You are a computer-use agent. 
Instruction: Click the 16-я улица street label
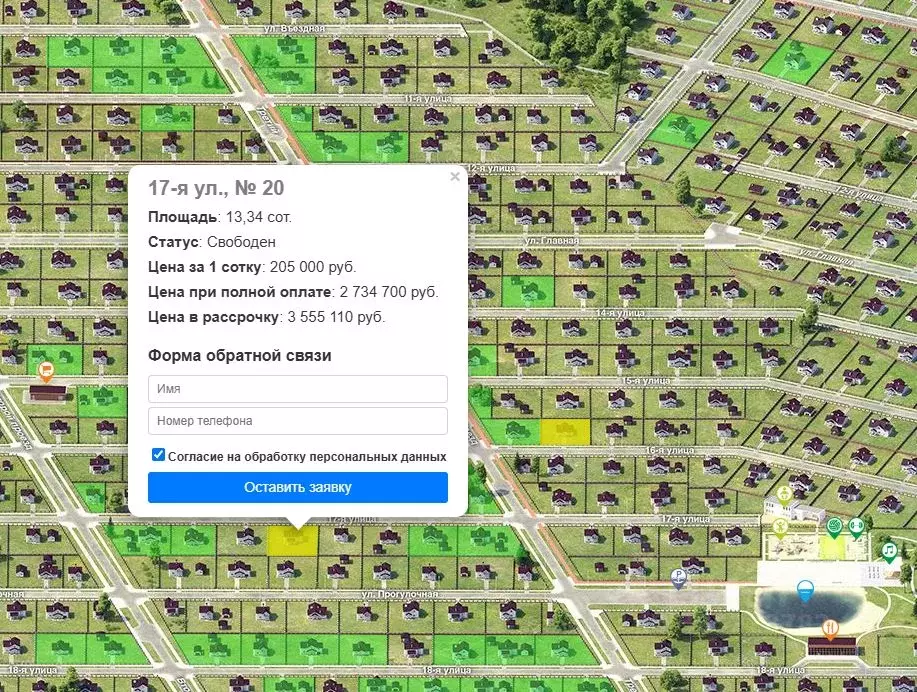[670, 450]
